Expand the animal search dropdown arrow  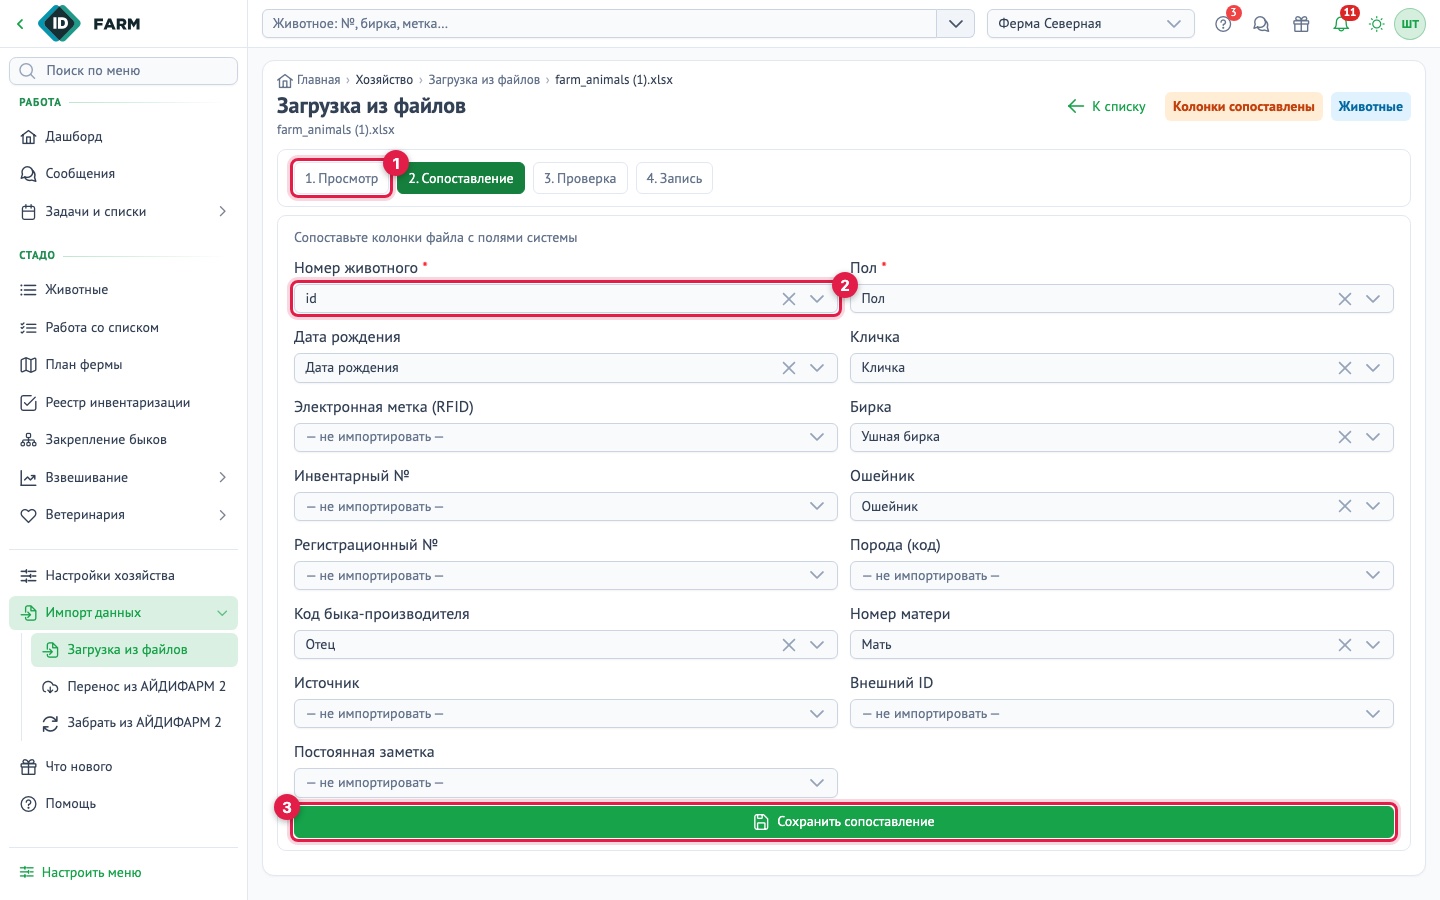955,24
